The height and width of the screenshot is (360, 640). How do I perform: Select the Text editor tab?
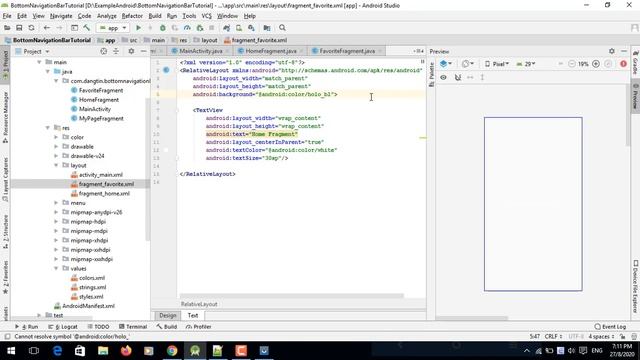coord(193,316)
